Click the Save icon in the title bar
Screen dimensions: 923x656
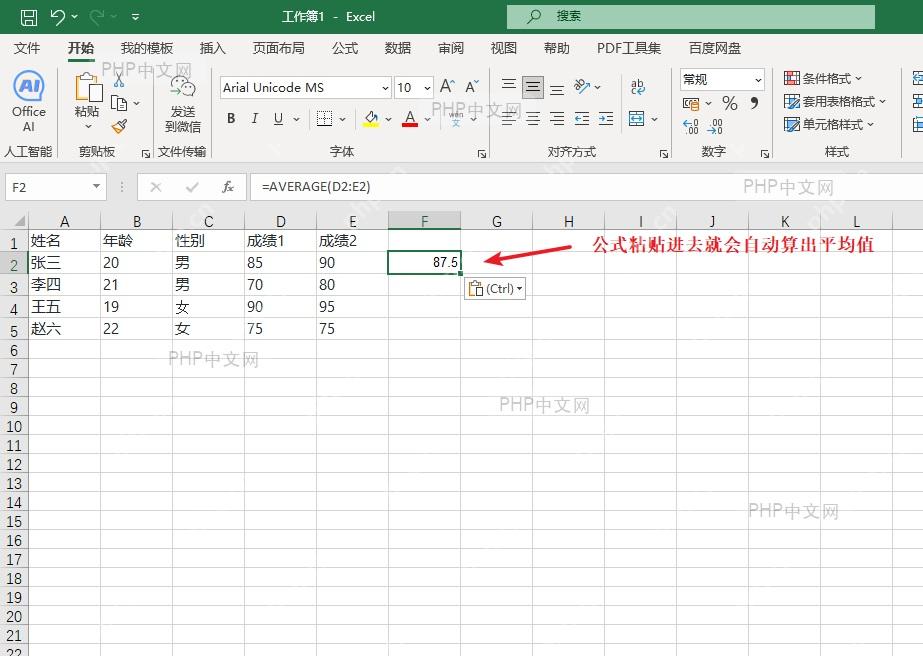[28, 17]
